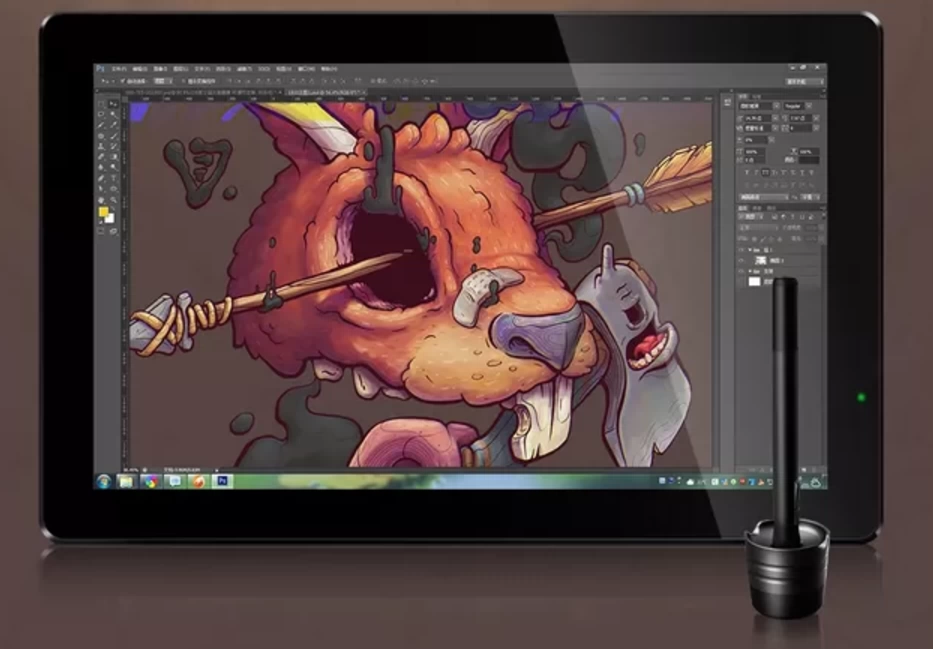Image resolution: width=933 pixels, height=649 pixels.
Task: Open the Windows Start menu
Action: (102, 481)
